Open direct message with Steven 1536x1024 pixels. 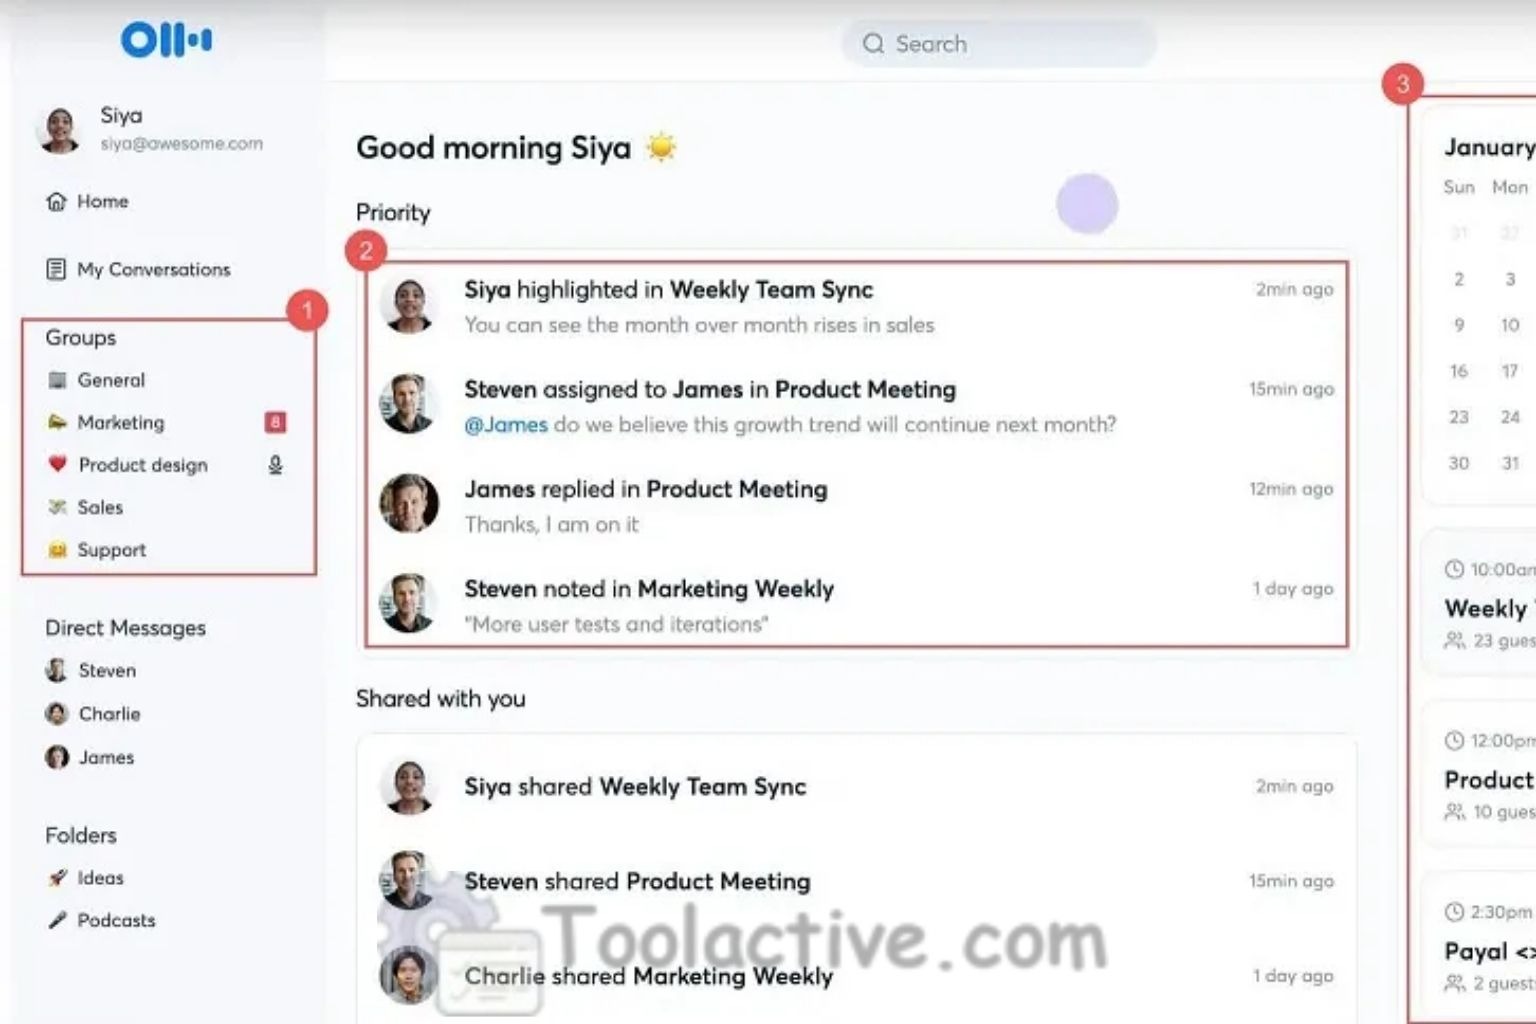click(106, 670)
